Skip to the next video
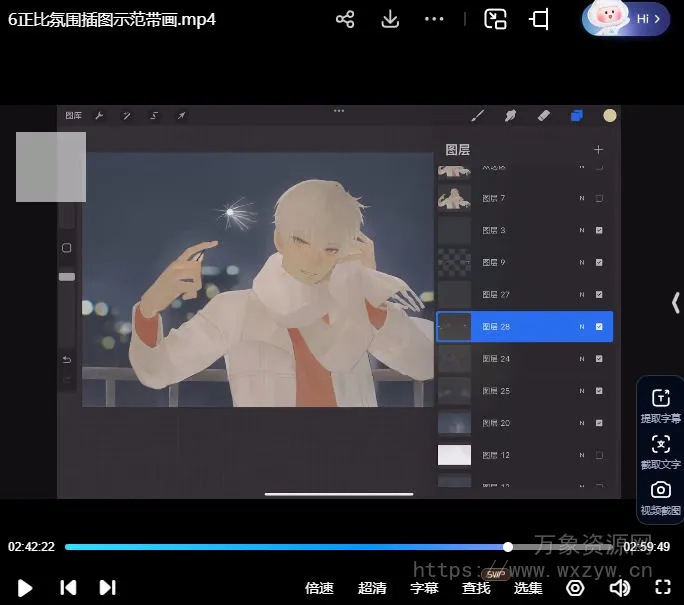The image size is (684, 605). [108, 588]
